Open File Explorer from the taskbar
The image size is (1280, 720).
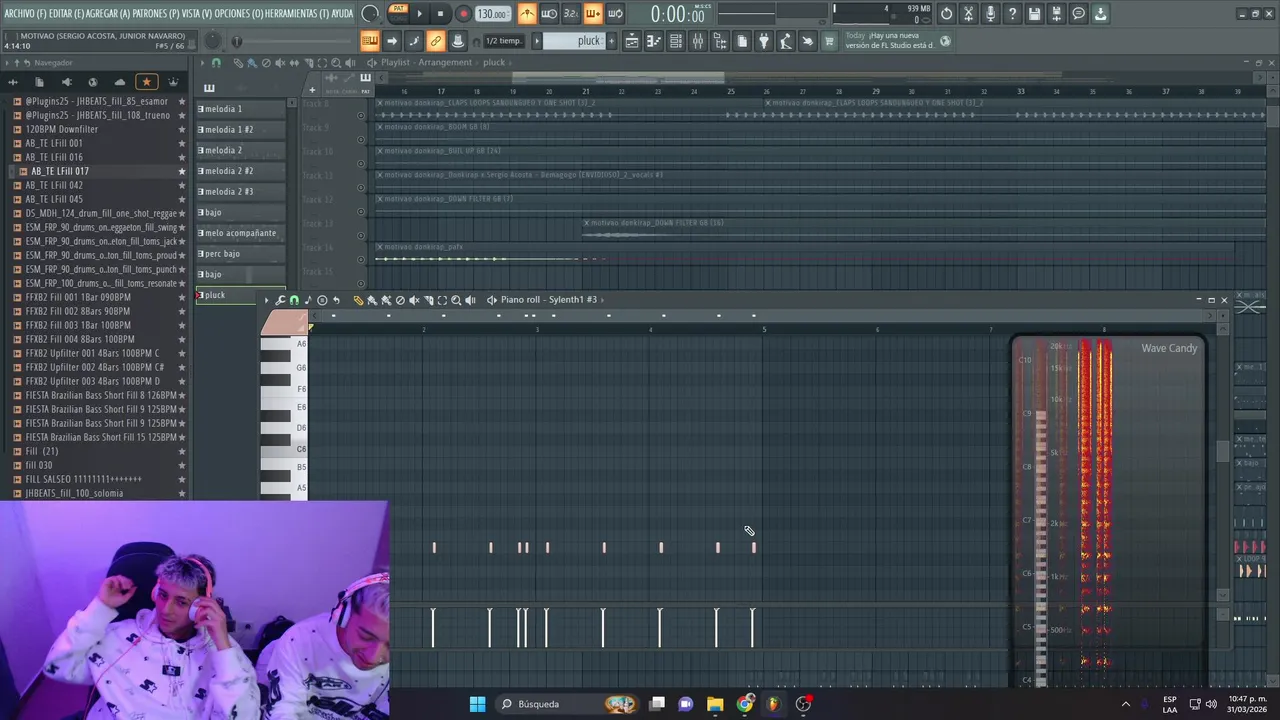715,704
